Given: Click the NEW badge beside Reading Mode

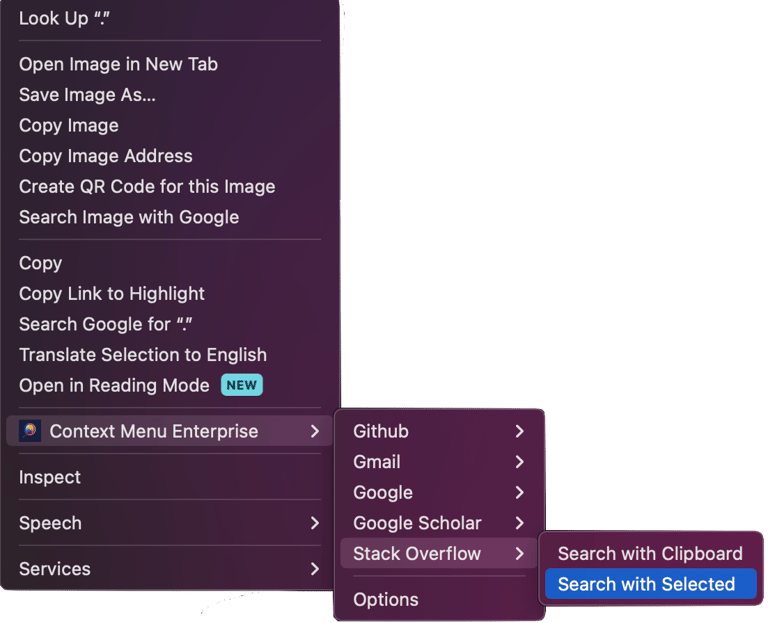Looking at the screenshot, I should coord(242,385).
